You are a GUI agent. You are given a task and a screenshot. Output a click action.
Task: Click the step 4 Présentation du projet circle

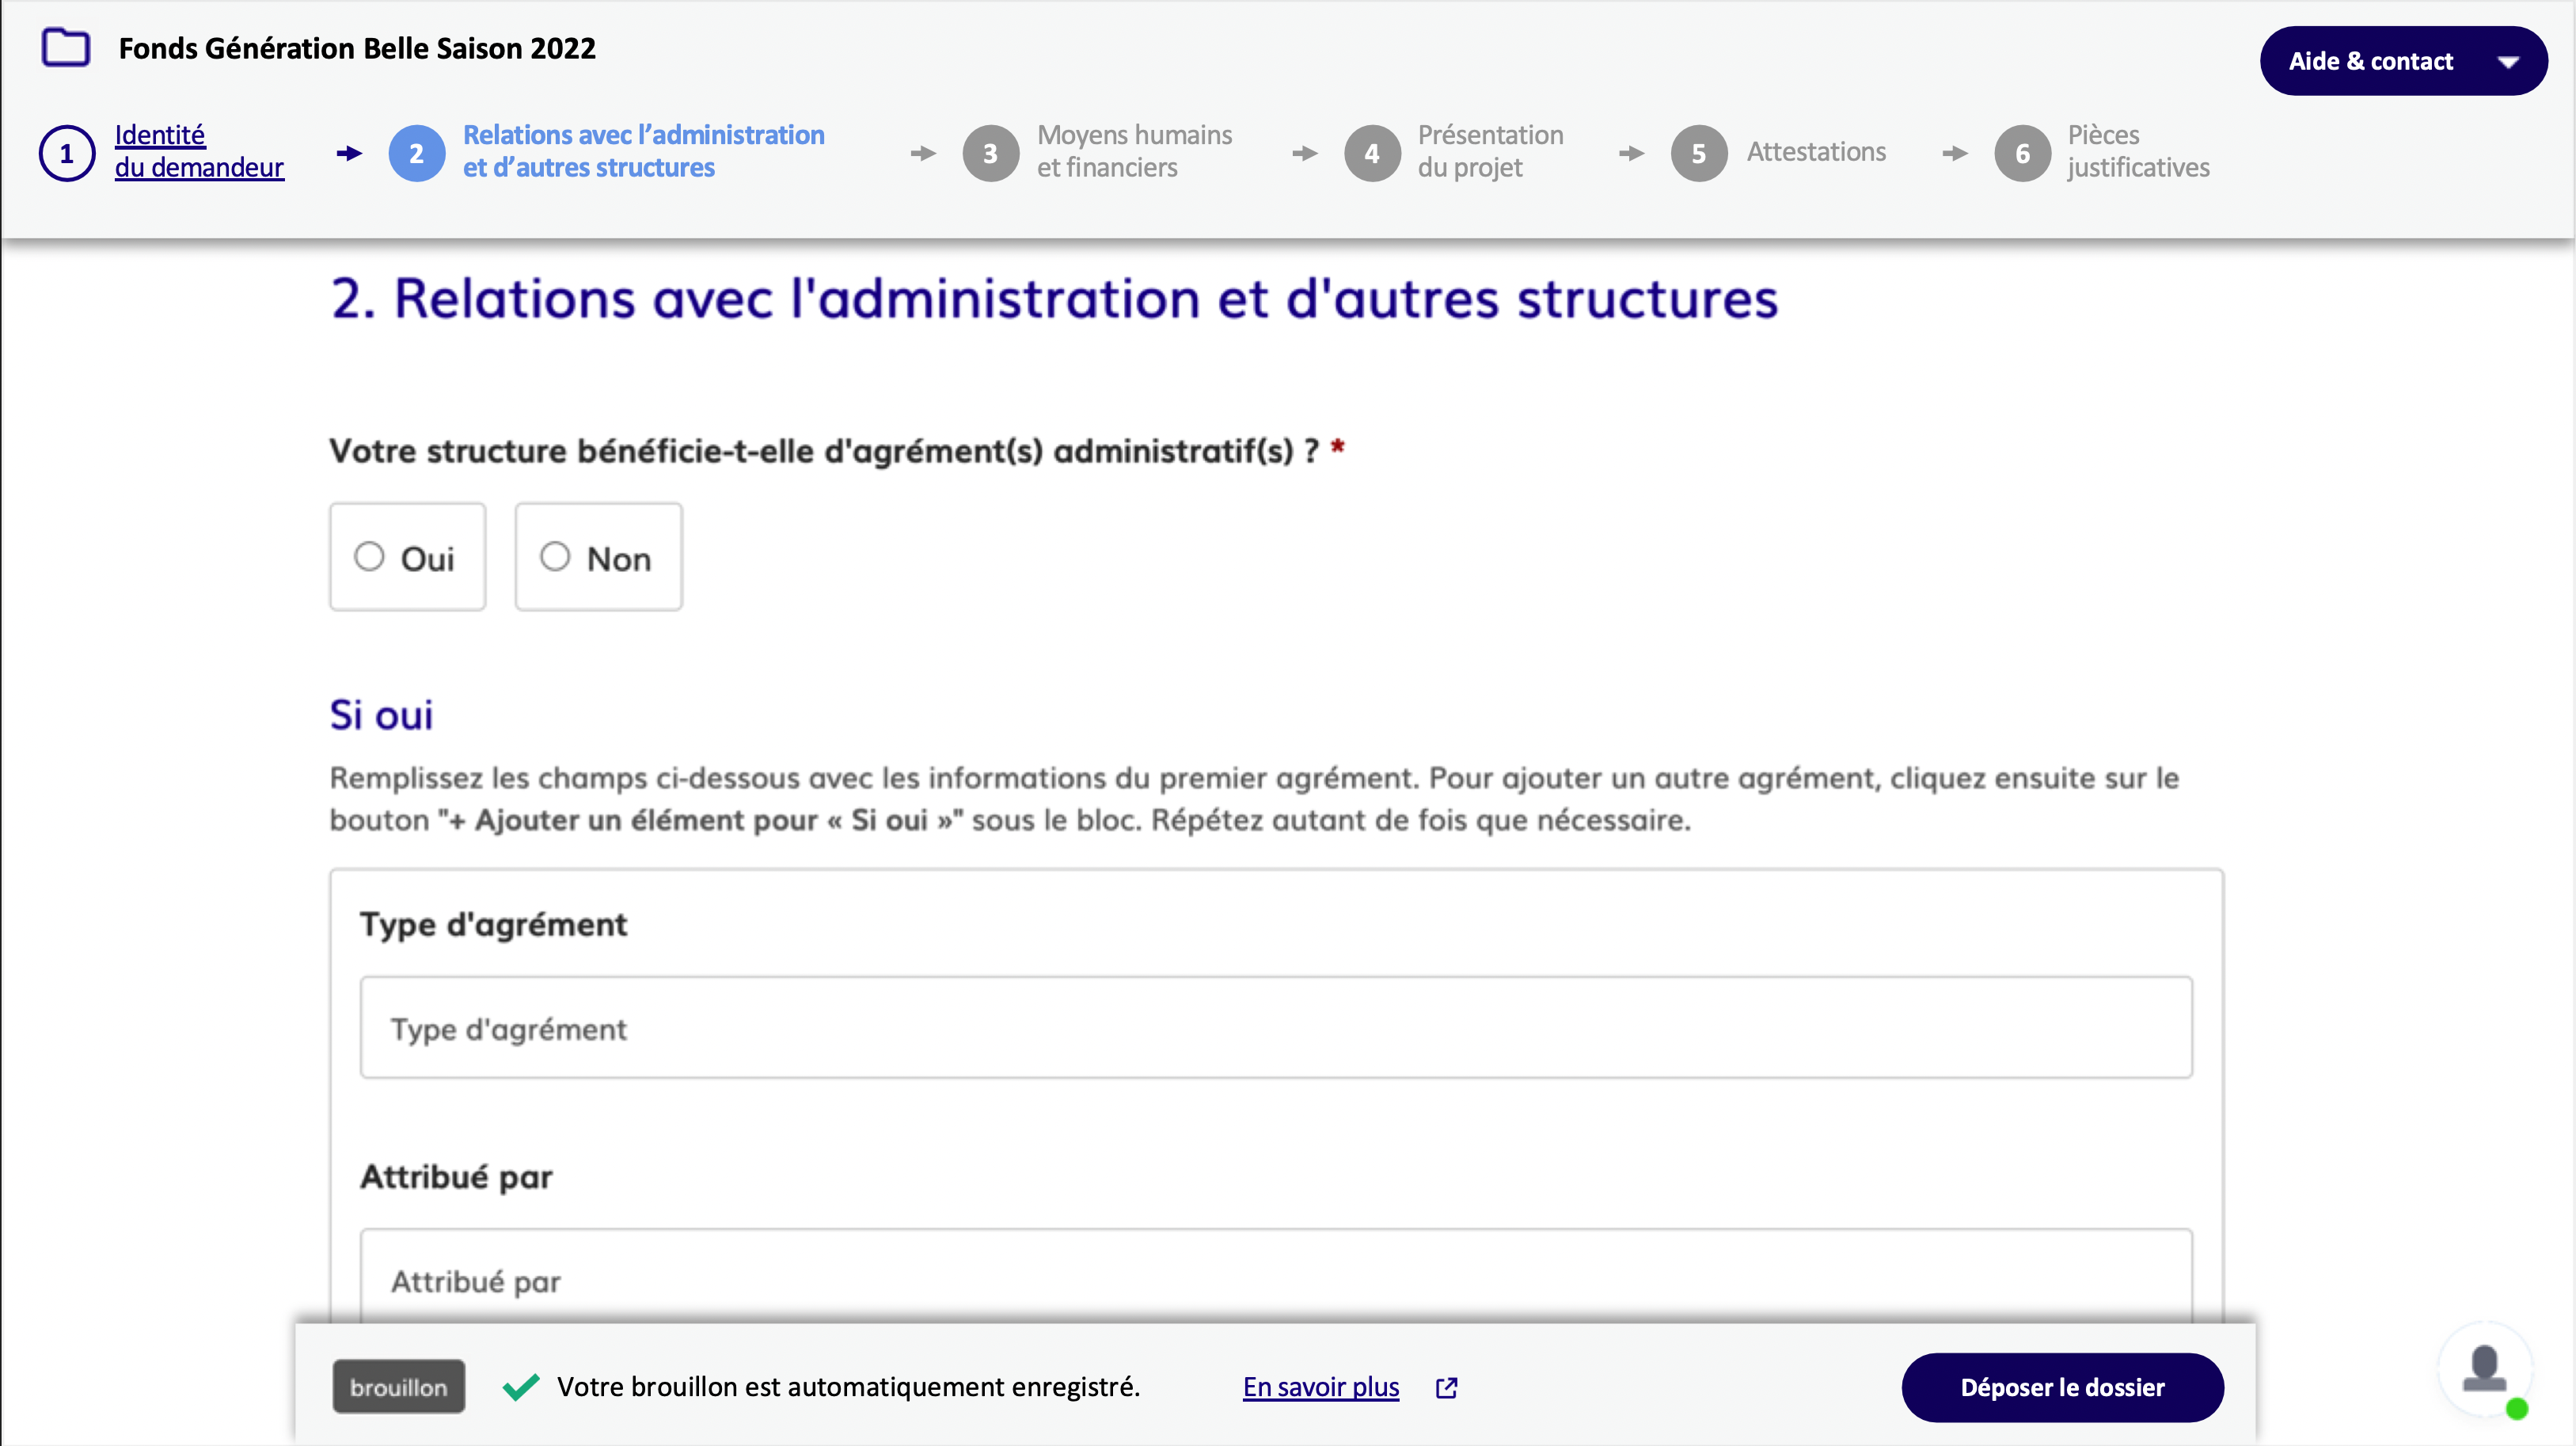click(x=1372, y=152)
